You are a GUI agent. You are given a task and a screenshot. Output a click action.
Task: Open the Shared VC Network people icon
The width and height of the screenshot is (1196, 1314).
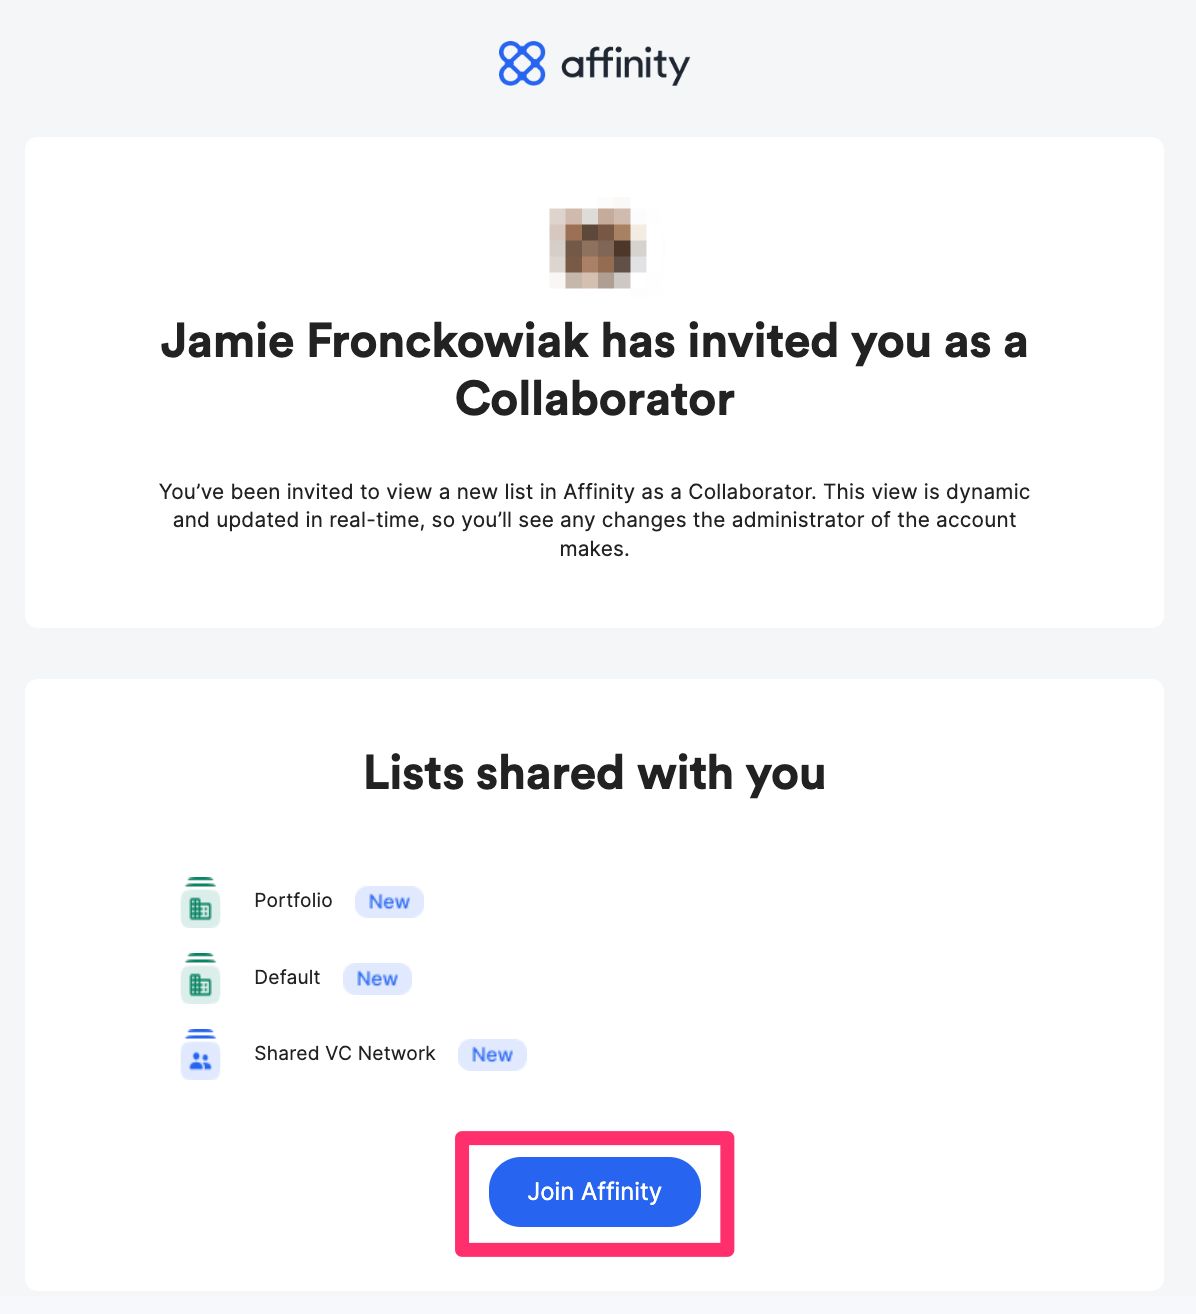coord(200,1054)
